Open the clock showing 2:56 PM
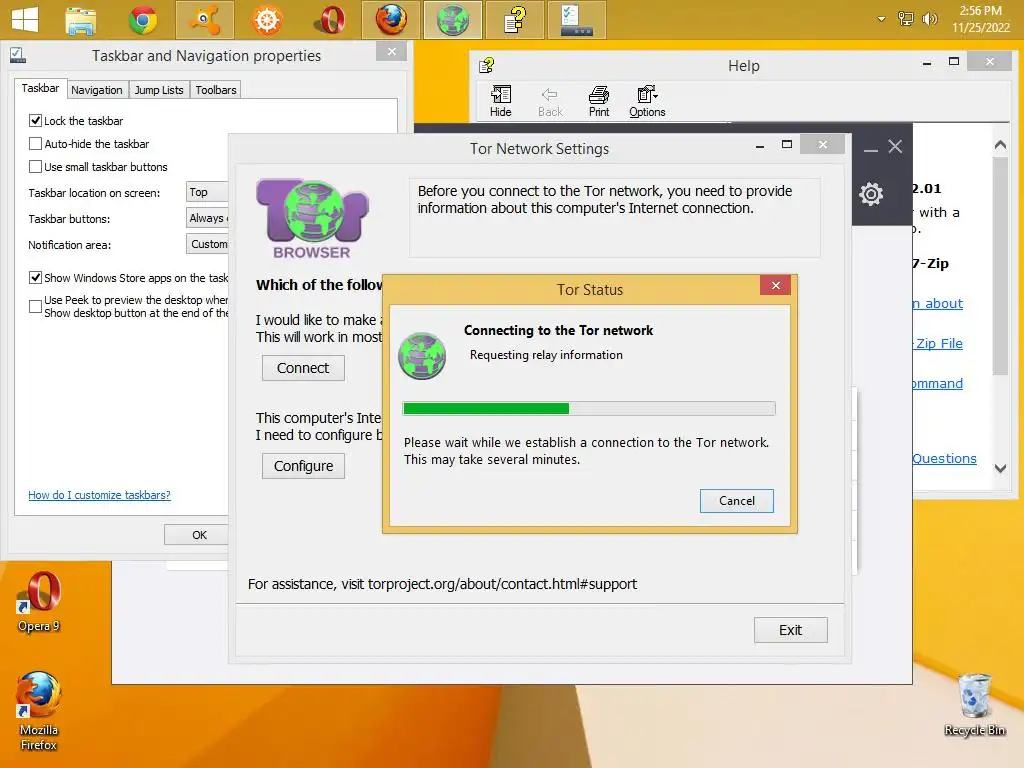The width and height of the screenshot is (1024, 768). (x=980, y=19)
